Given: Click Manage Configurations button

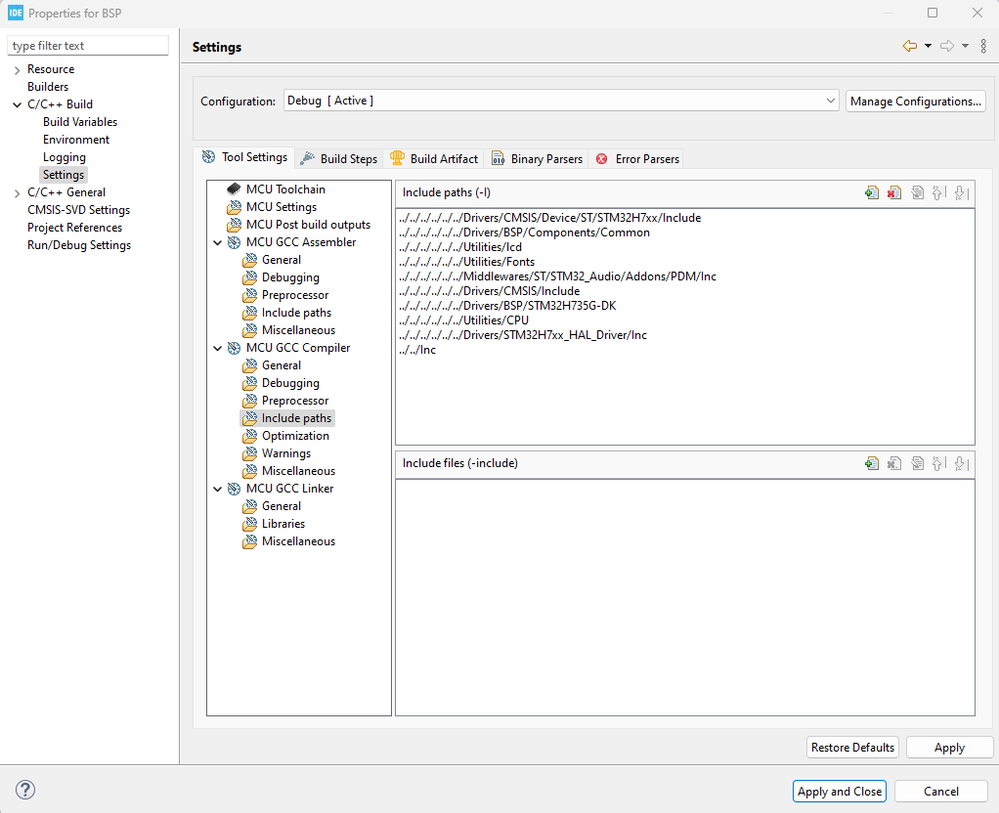Looking at the screenshot, I should 916,101.
